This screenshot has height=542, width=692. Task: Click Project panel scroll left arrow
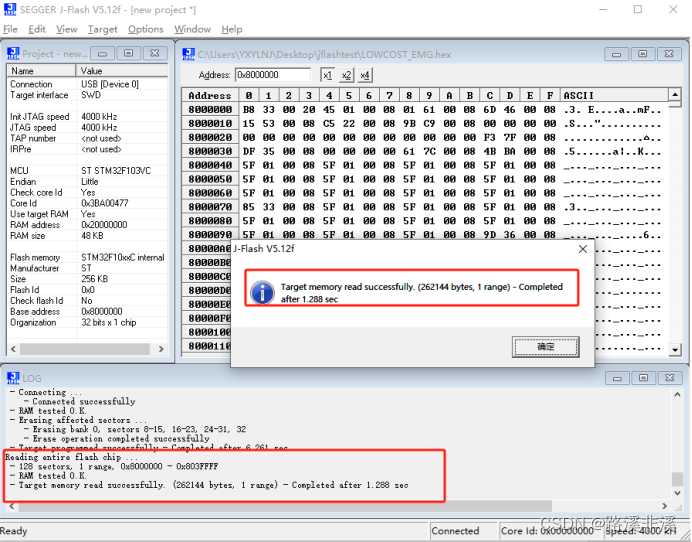coord(13,349)
